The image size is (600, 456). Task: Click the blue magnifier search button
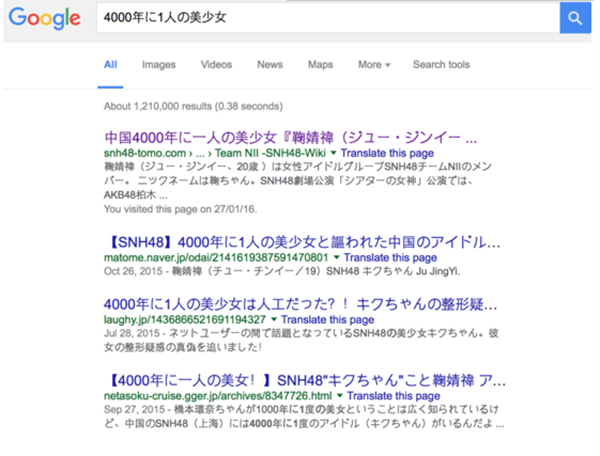575,18
